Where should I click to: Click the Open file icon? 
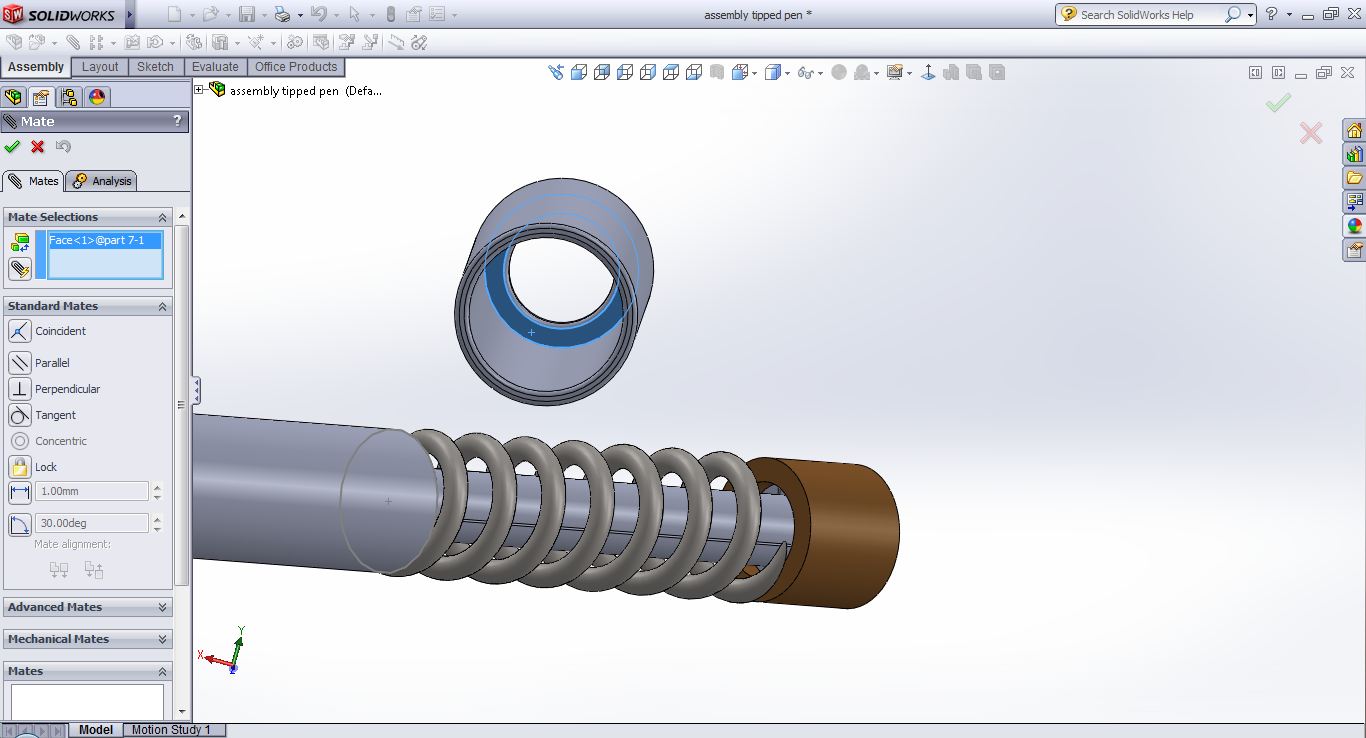(x=210, y=14)
